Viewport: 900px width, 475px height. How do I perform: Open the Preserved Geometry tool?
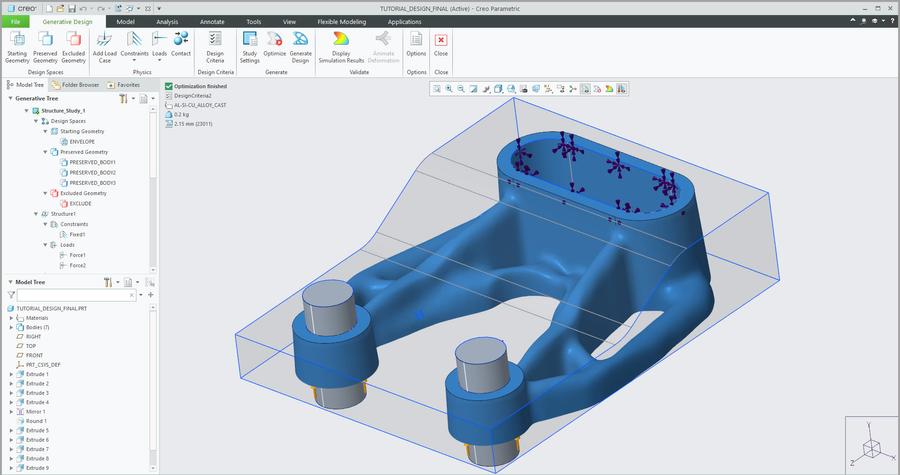pyautogui.click(x=45, y=47)
